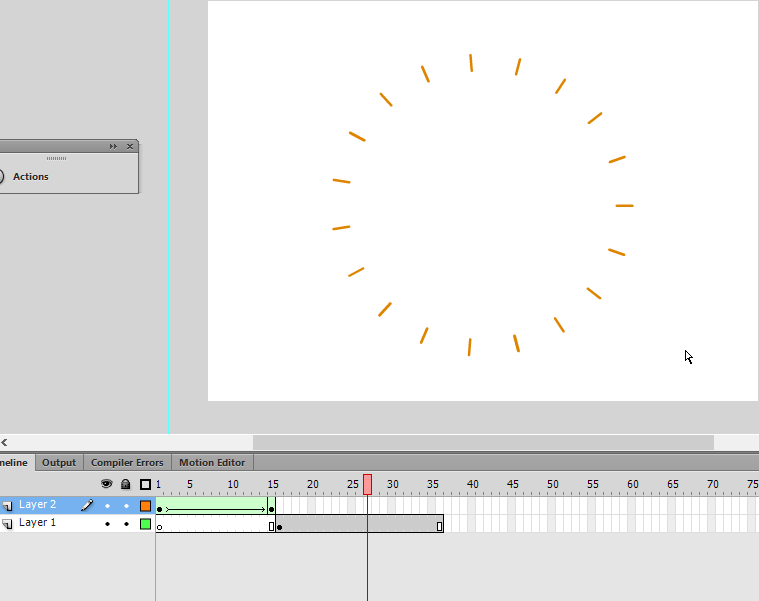Open the Motion Editor tab

(212, 463)
